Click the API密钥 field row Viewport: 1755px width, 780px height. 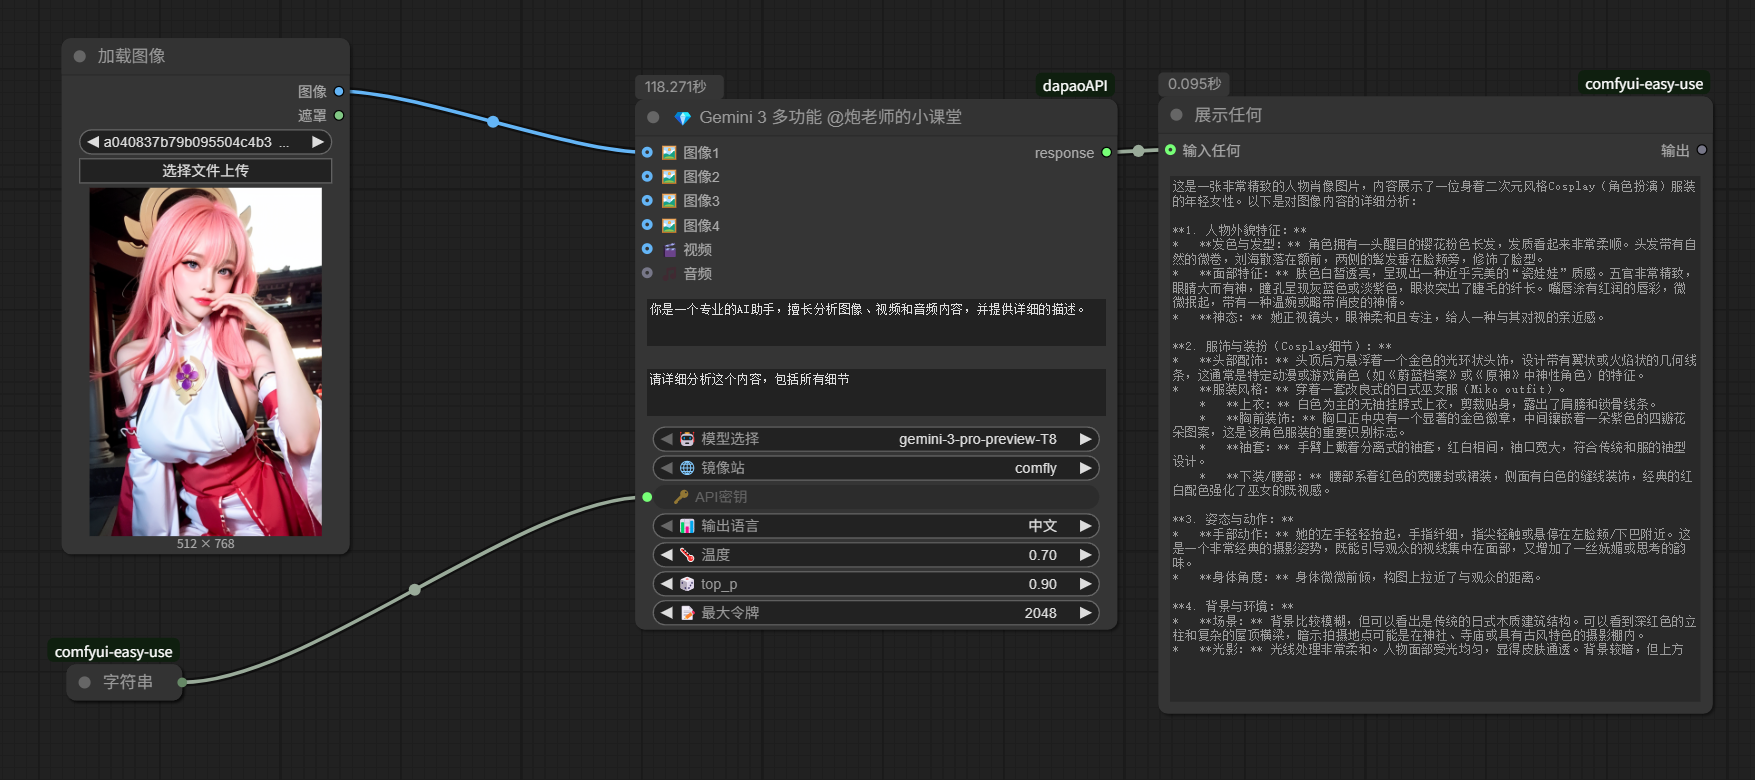tap(876, 497)
